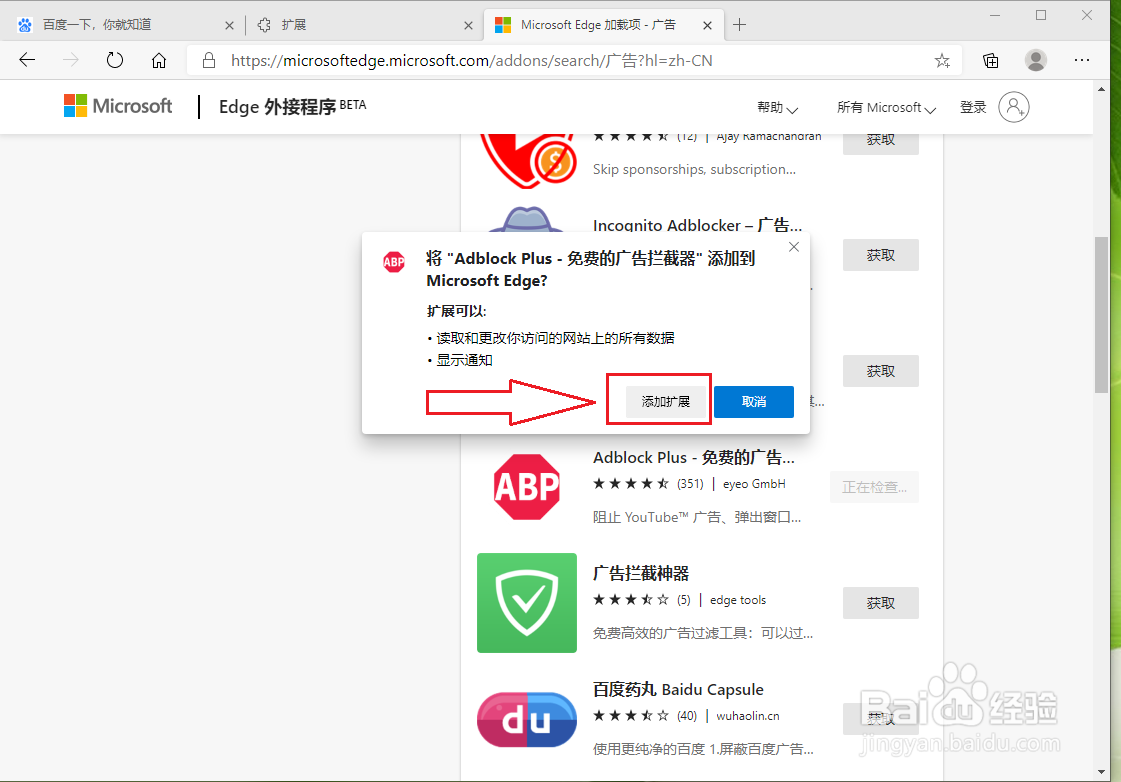Open the Edge settings and more menu
Image resolution: width=1121 pixels, height=782 pixels.
tap(1082, 61)
